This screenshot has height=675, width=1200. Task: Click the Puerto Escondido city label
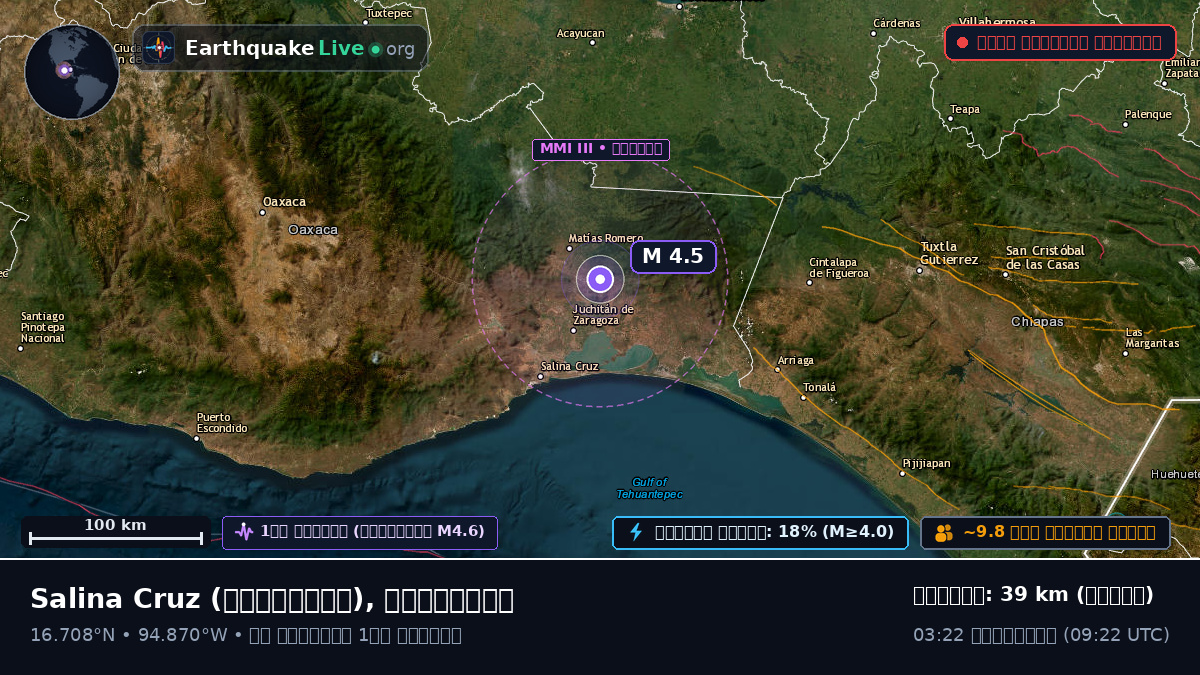click(222, 422)
